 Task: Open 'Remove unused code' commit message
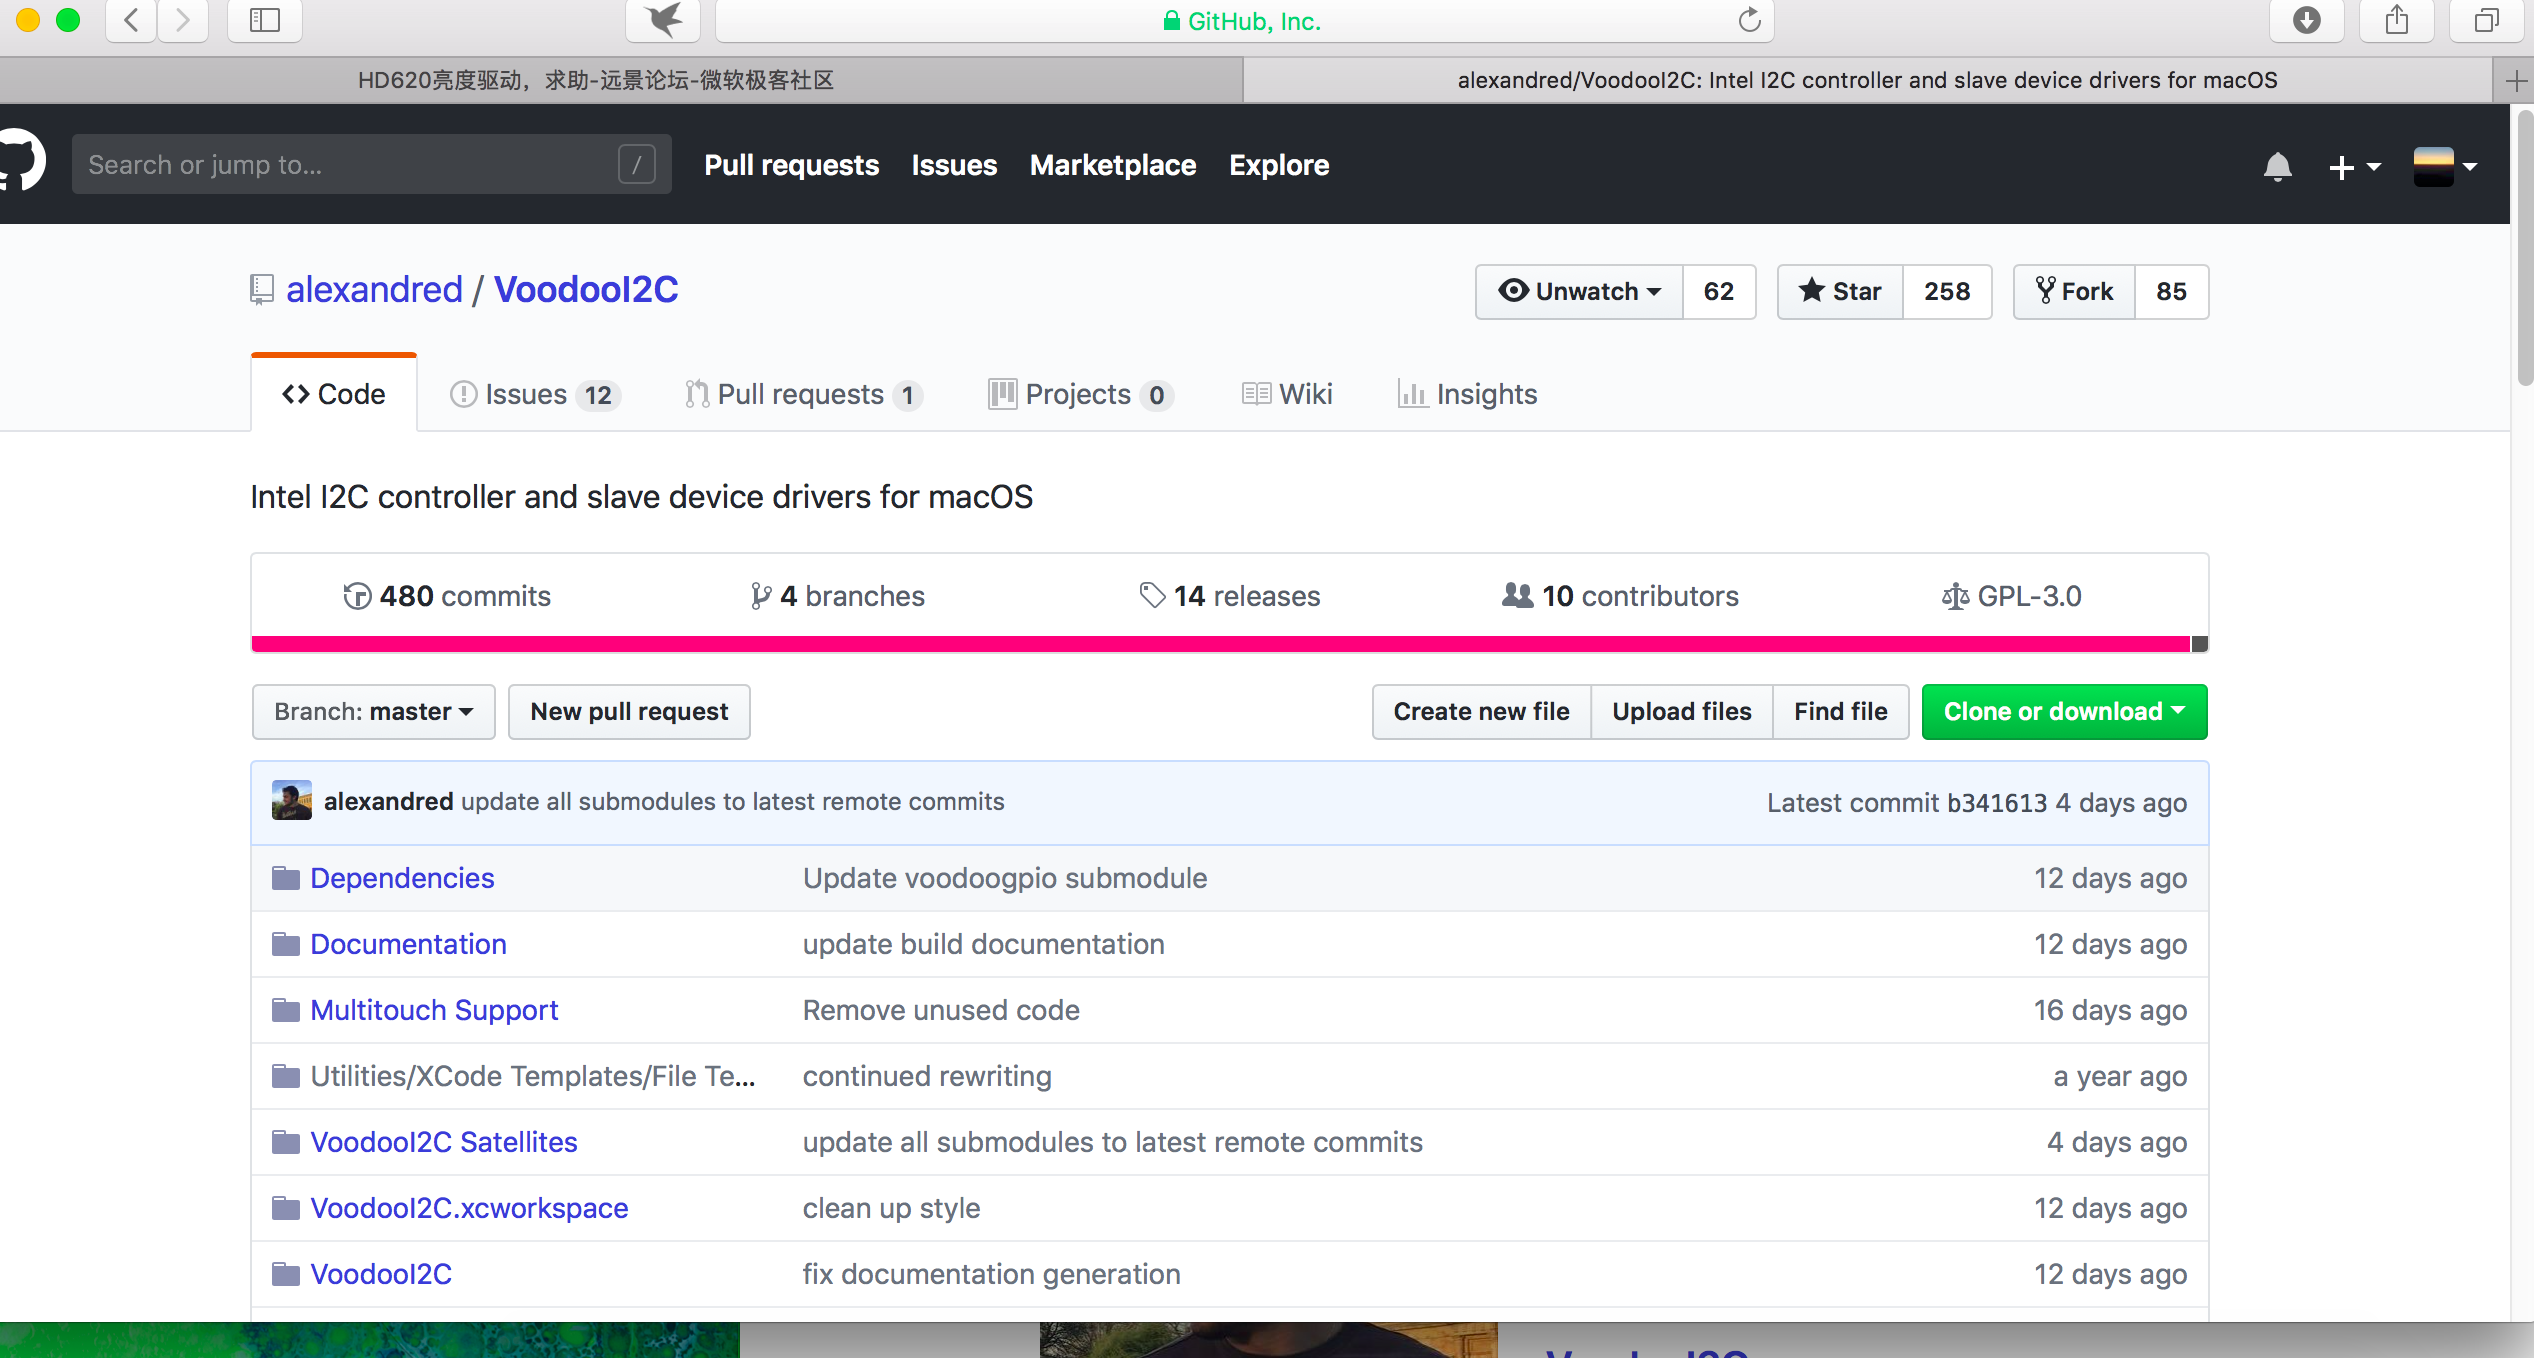(941, 1010)
